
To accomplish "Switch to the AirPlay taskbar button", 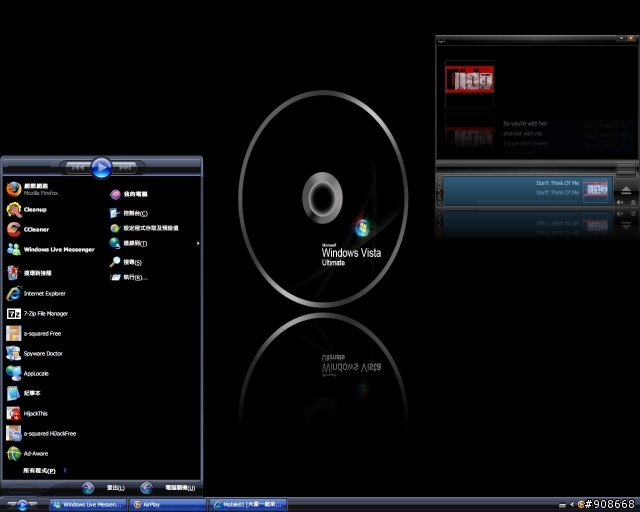I will click(168, 505).
